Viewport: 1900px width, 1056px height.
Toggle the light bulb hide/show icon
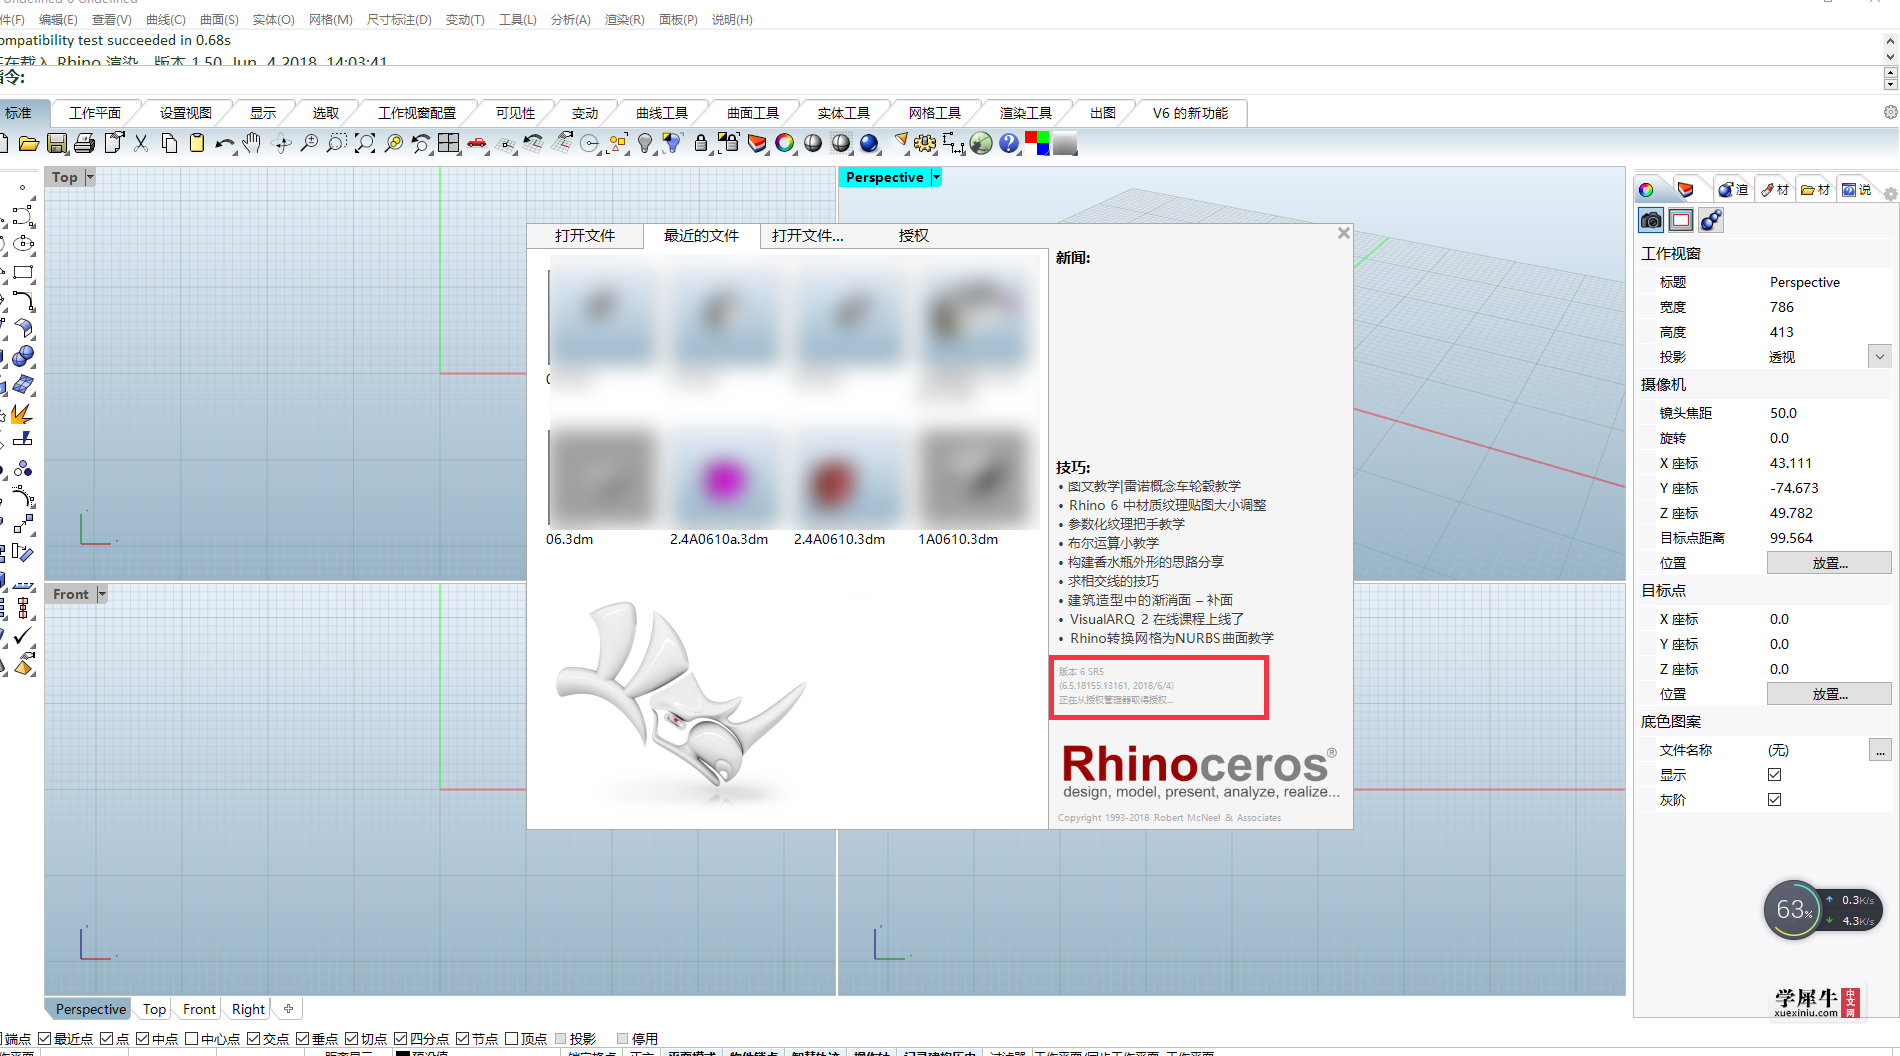pyautogui.click(x=645, y=144)
